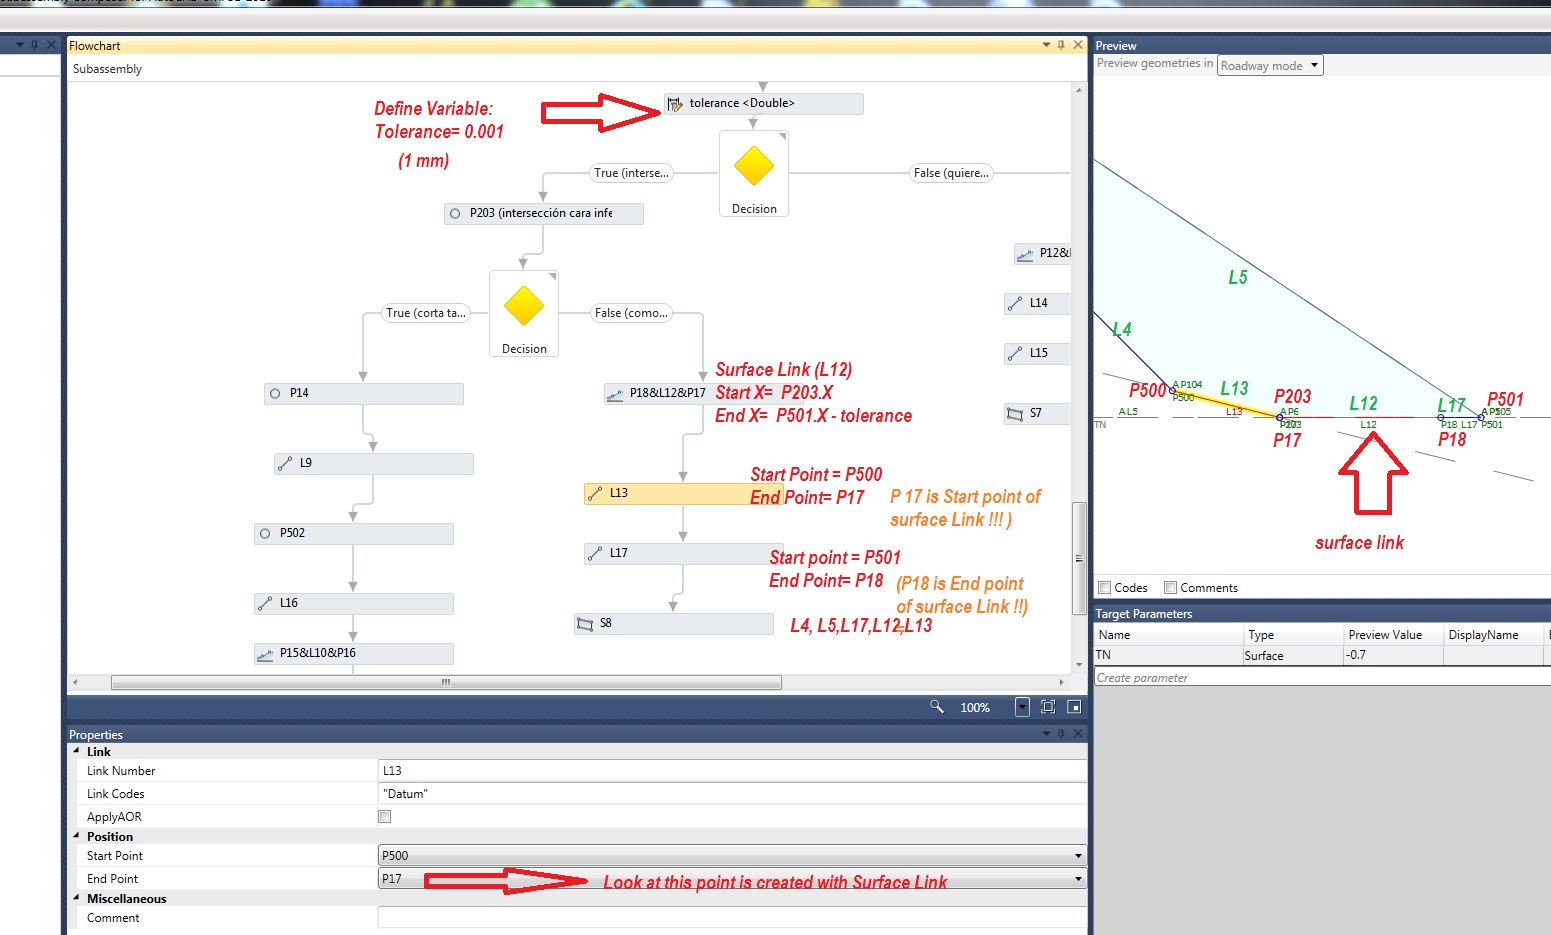Select the L15 link node icon
The width and height of the screenshot is (1551, 935).
point(1015,354)
